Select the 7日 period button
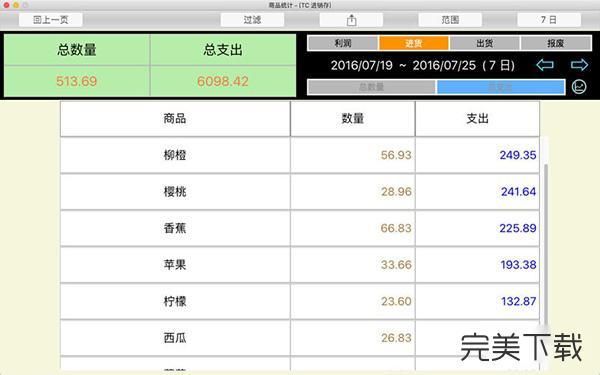 tap(549, 20)
